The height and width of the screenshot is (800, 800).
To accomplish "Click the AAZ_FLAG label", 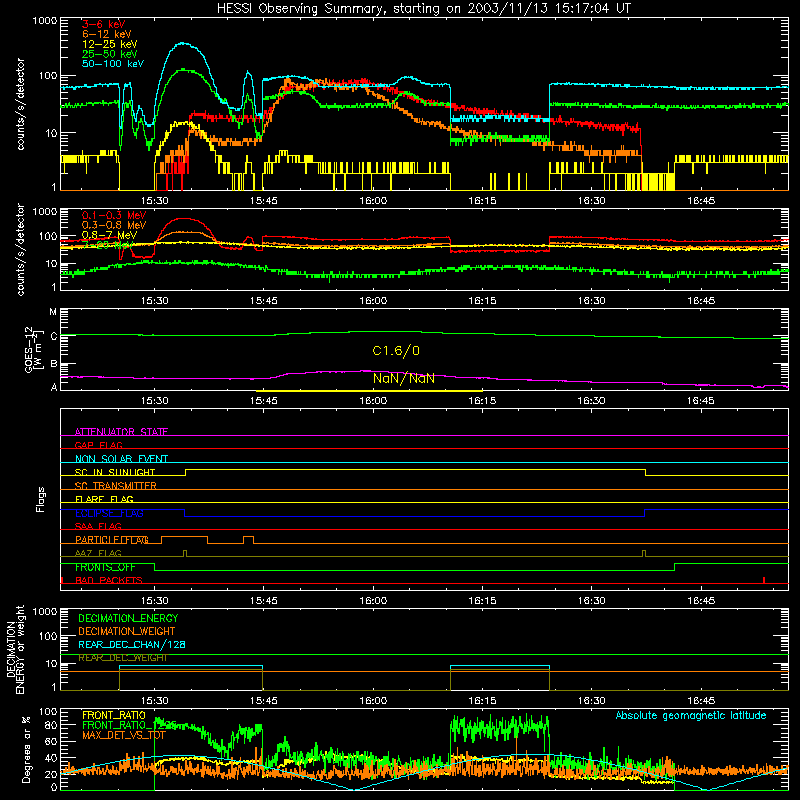I will 98,553.
